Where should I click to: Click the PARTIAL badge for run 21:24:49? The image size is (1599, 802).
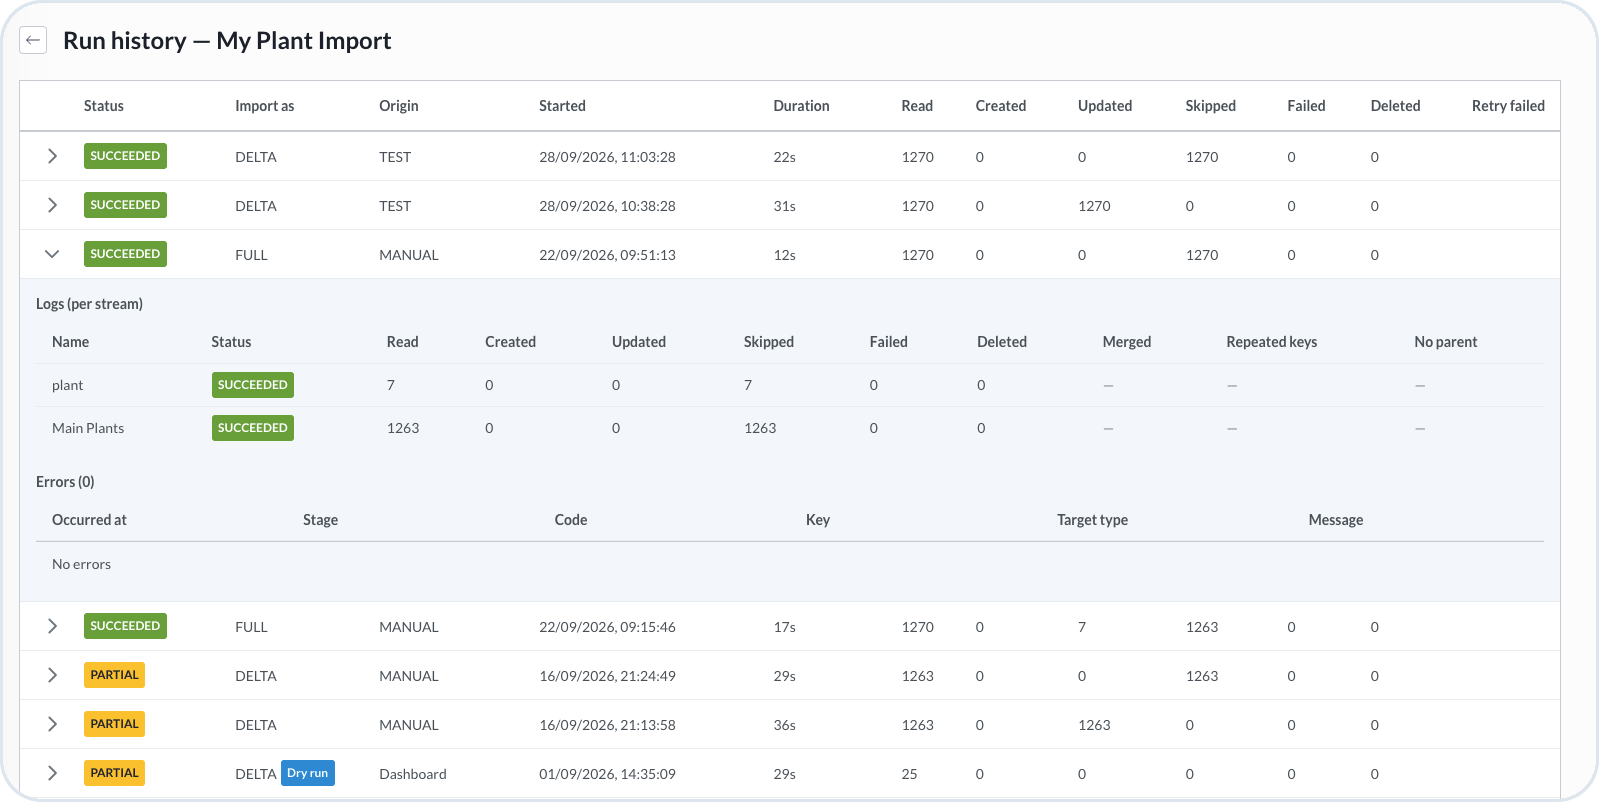tap(114, 675)
